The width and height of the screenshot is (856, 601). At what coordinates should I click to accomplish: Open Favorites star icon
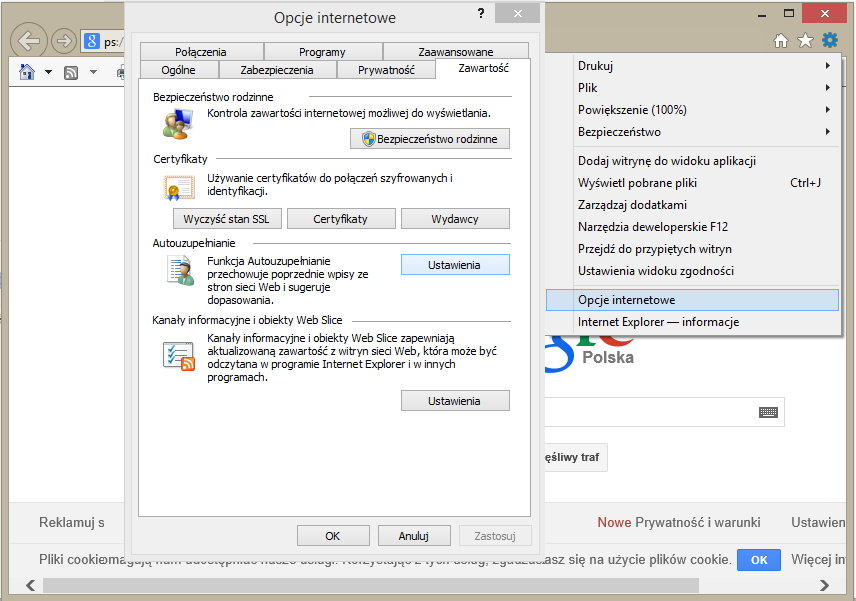[x=805, y=40]
